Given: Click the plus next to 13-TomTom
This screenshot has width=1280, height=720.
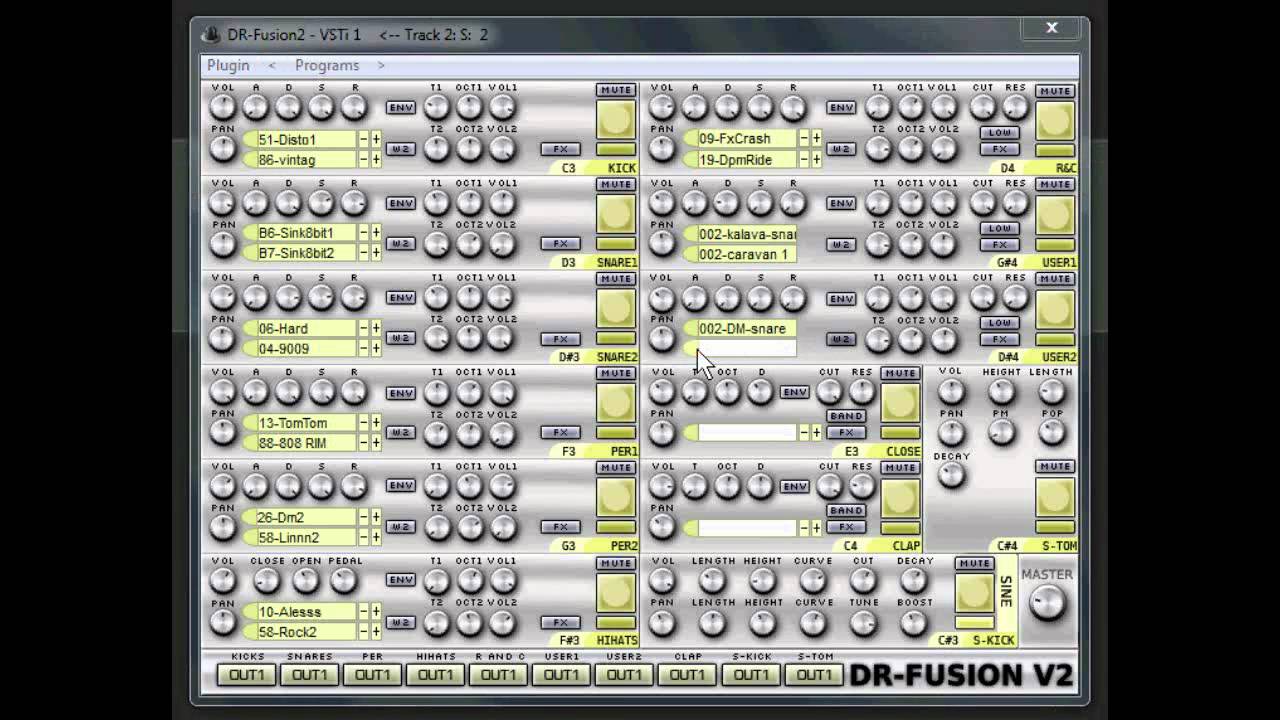Looking at the screenshot, I should (x=376, y=423).
